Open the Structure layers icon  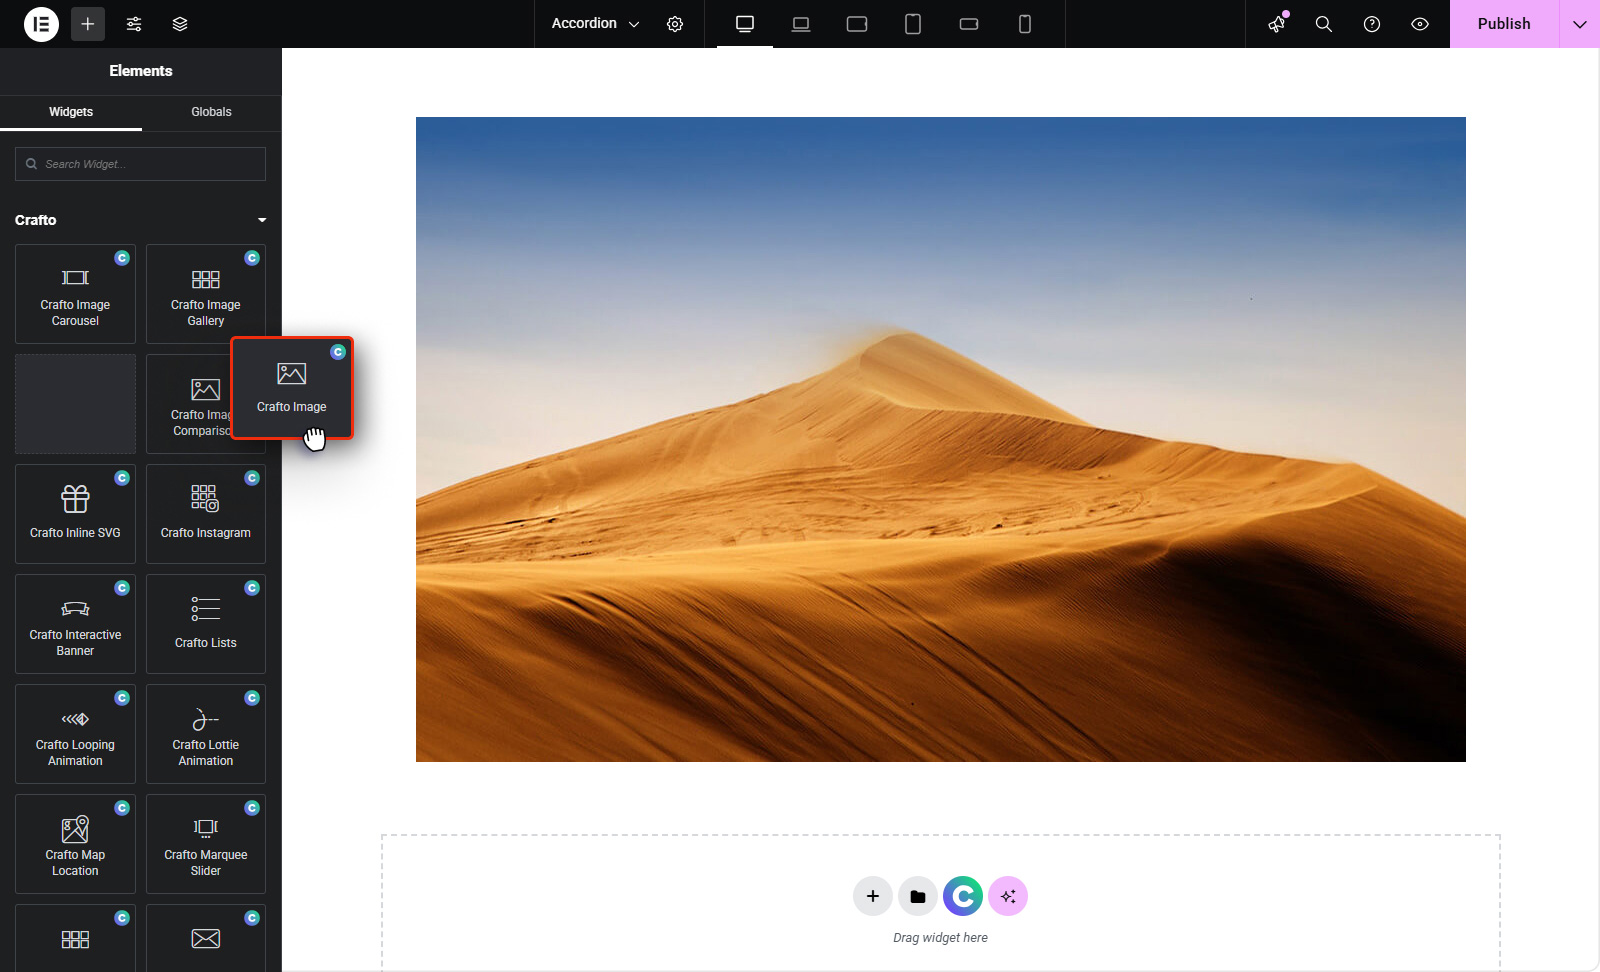[180, 24]
